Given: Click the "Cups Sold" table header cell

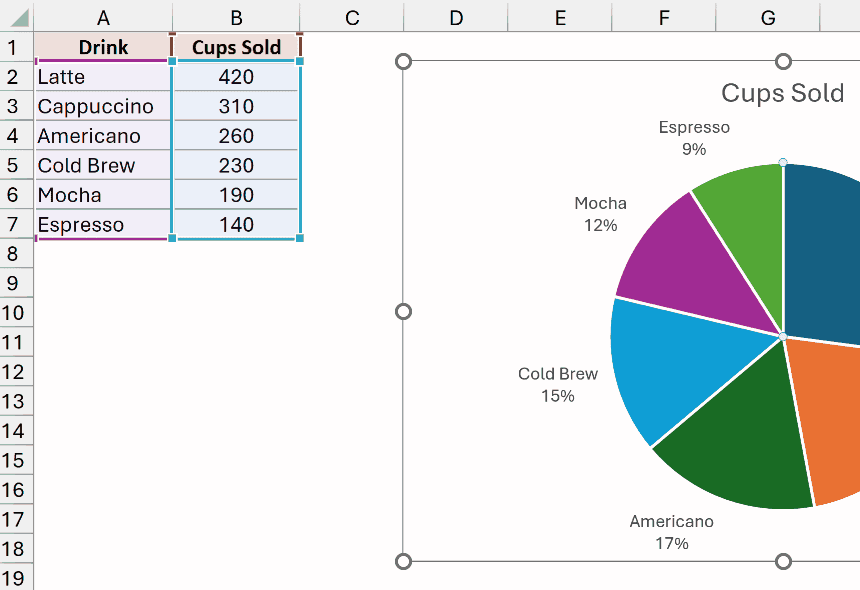Looking at the screenshot, I should [x=236, y=47].
